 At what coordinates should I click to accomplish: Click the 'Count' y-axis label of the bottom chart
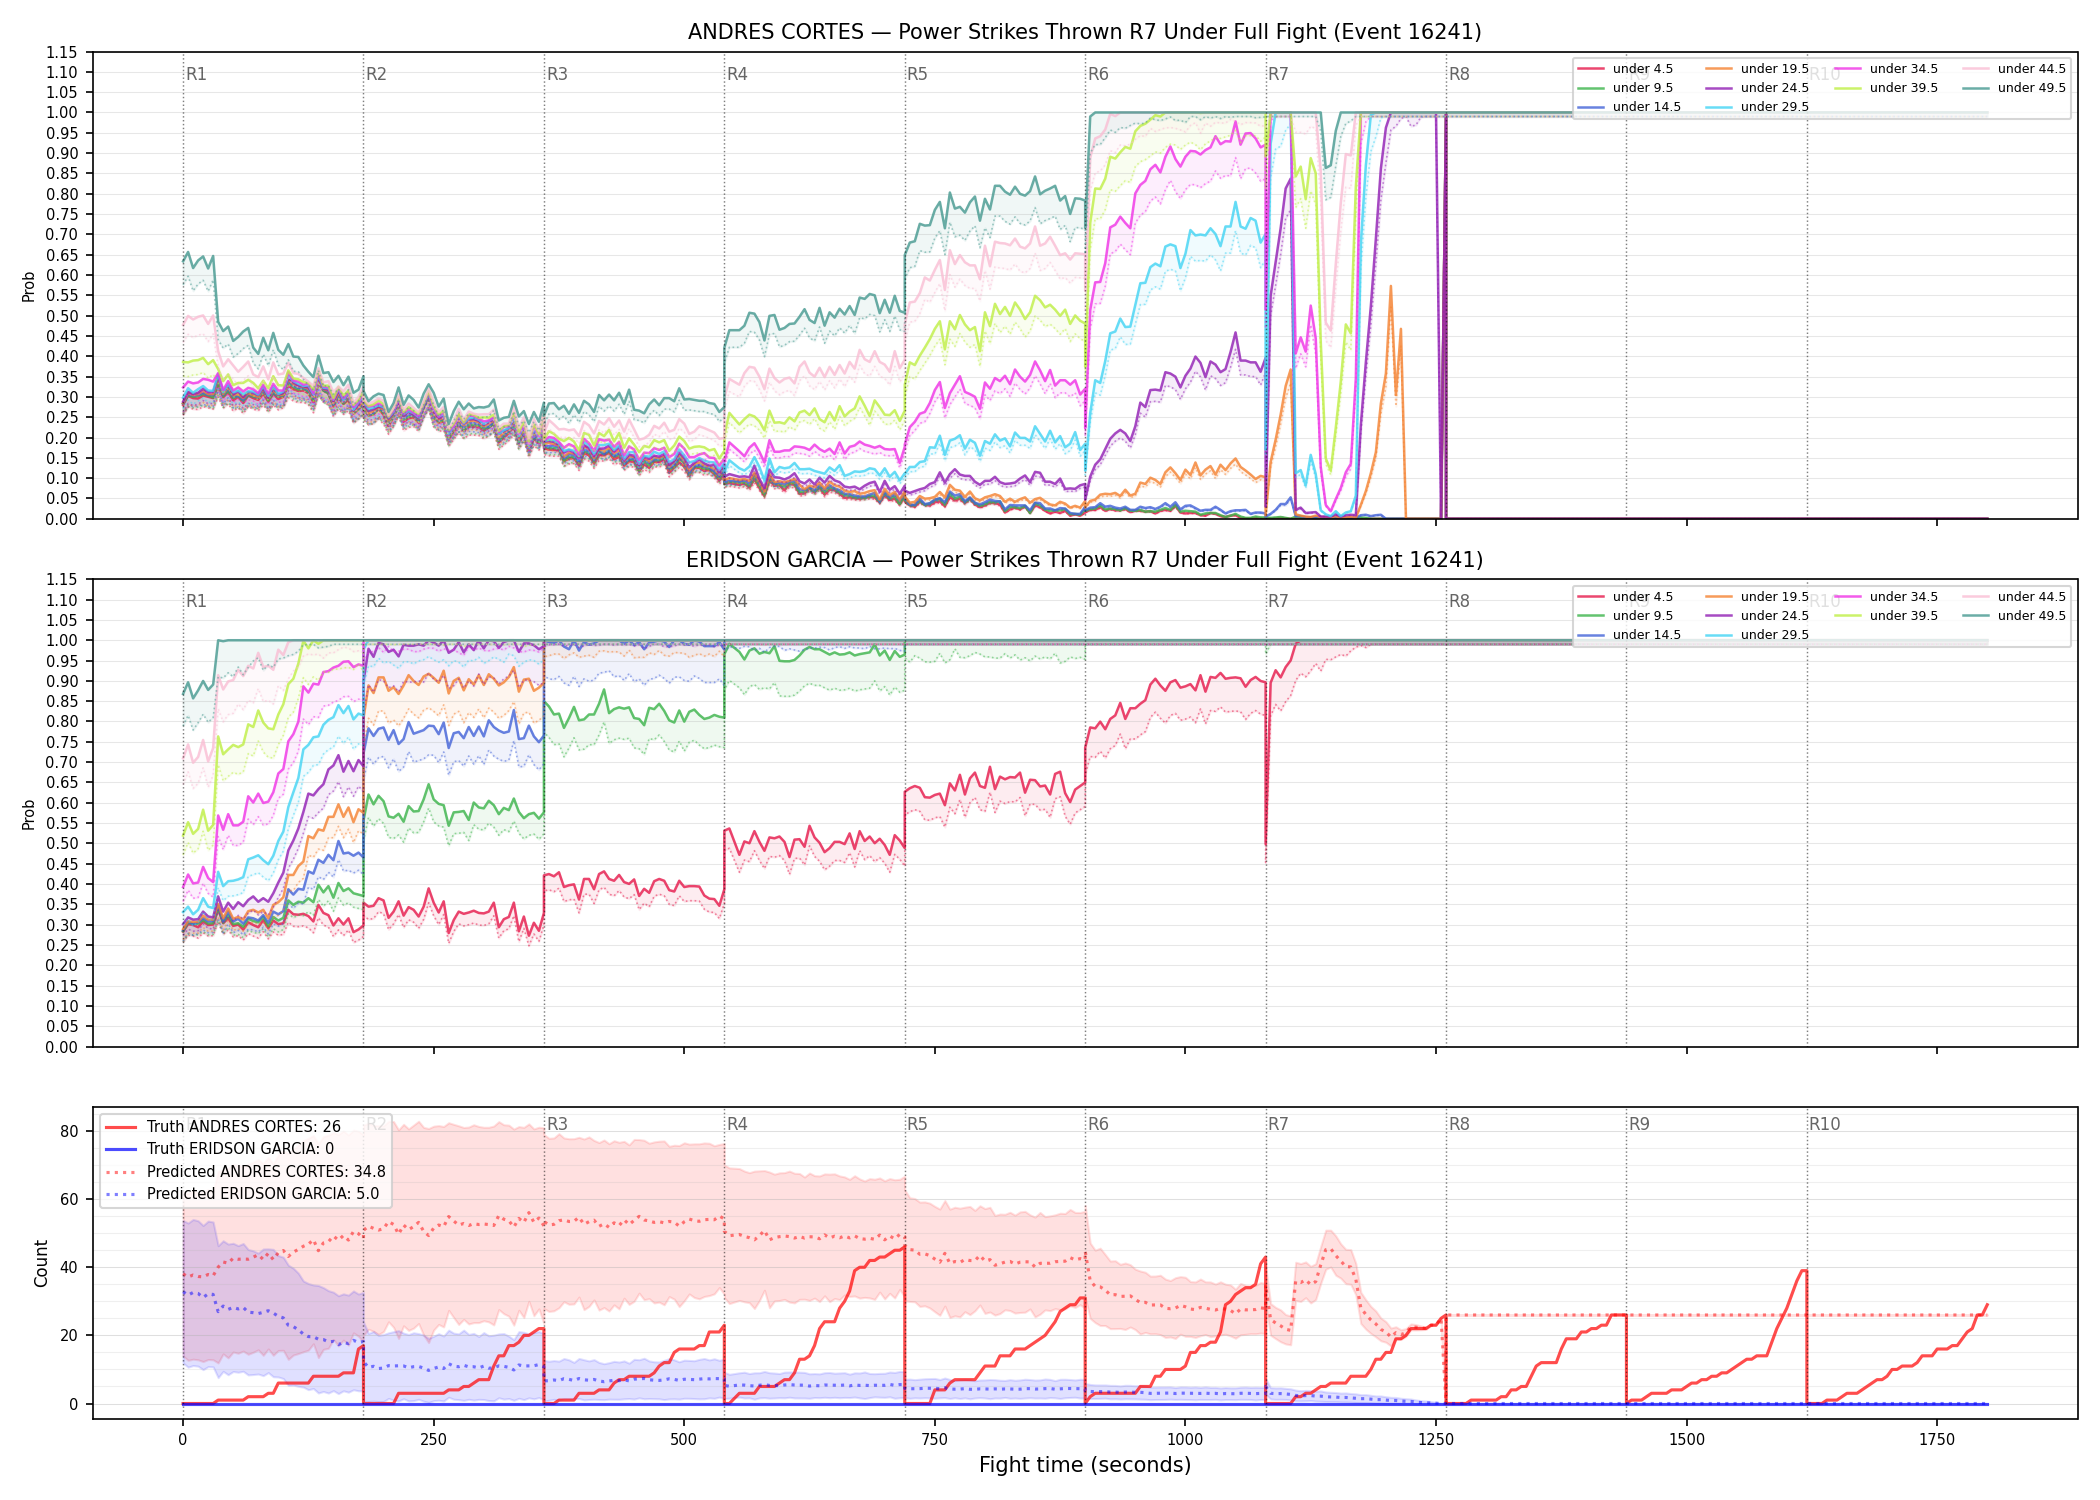tap(41, 1263)
